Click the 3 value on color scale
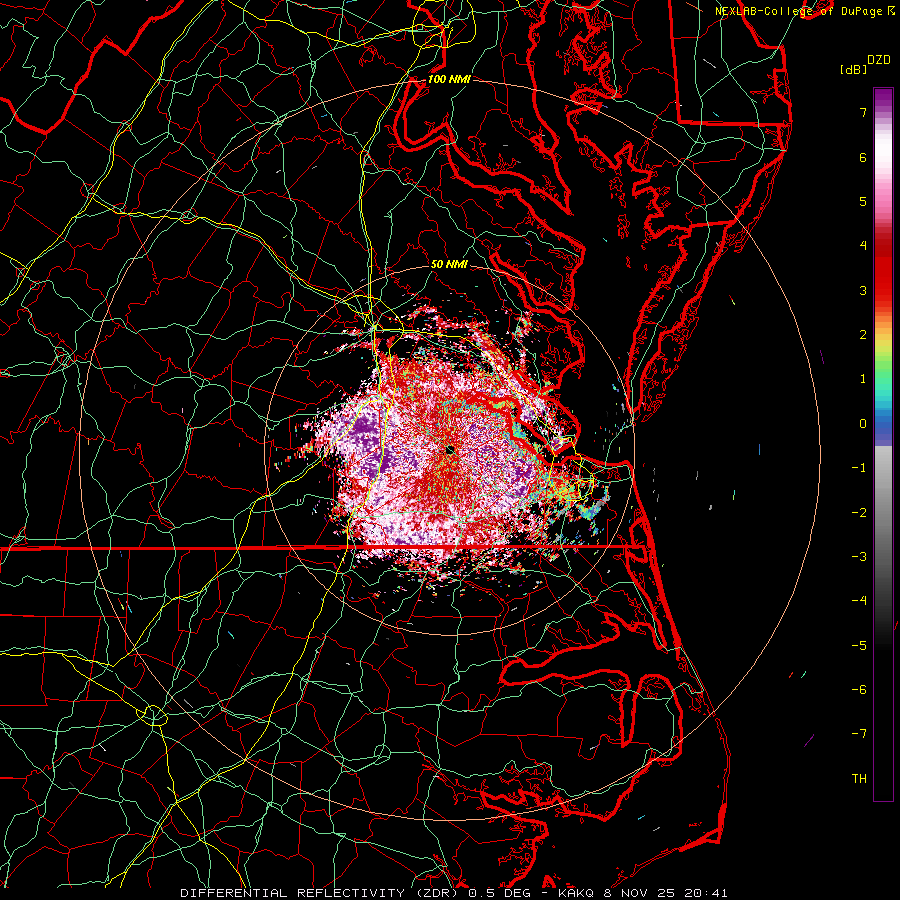The image size is (900, 900). (863, 290)
